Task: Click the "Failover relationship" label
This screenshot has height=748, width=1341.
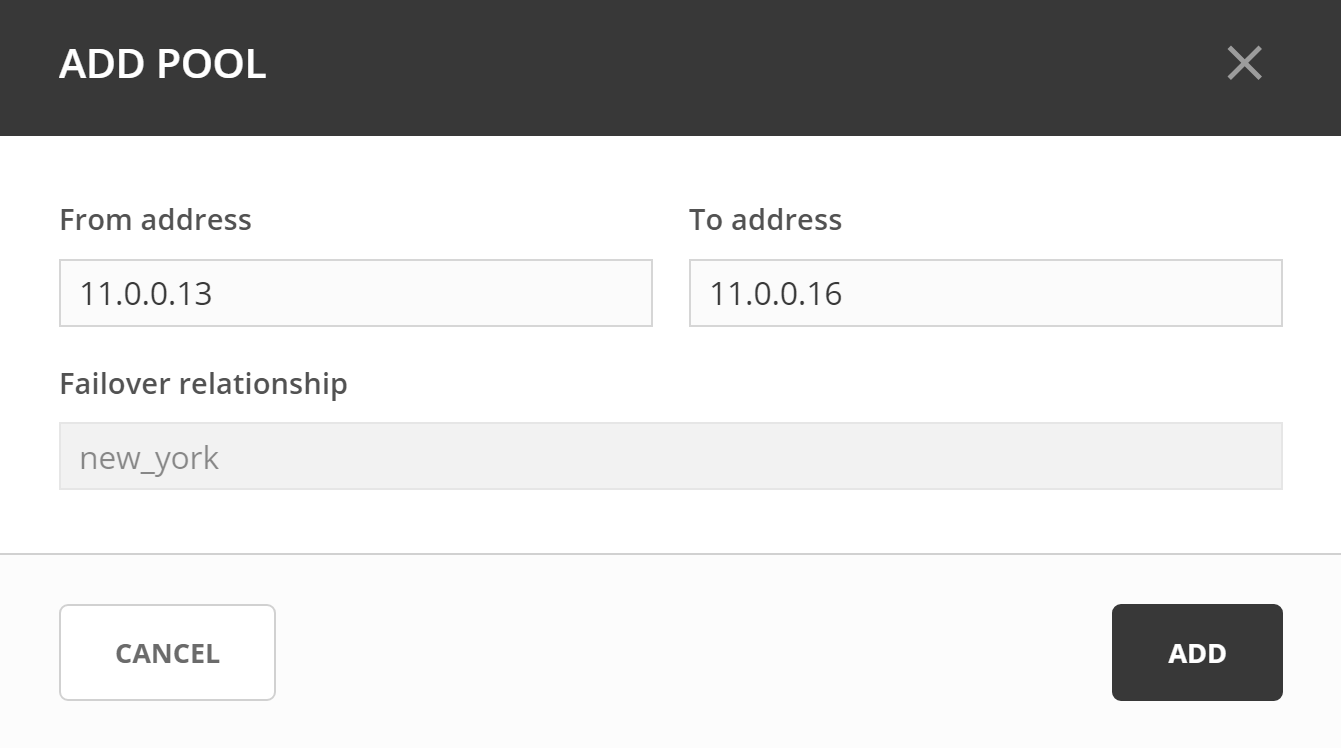Action: (x=203, y=384)
